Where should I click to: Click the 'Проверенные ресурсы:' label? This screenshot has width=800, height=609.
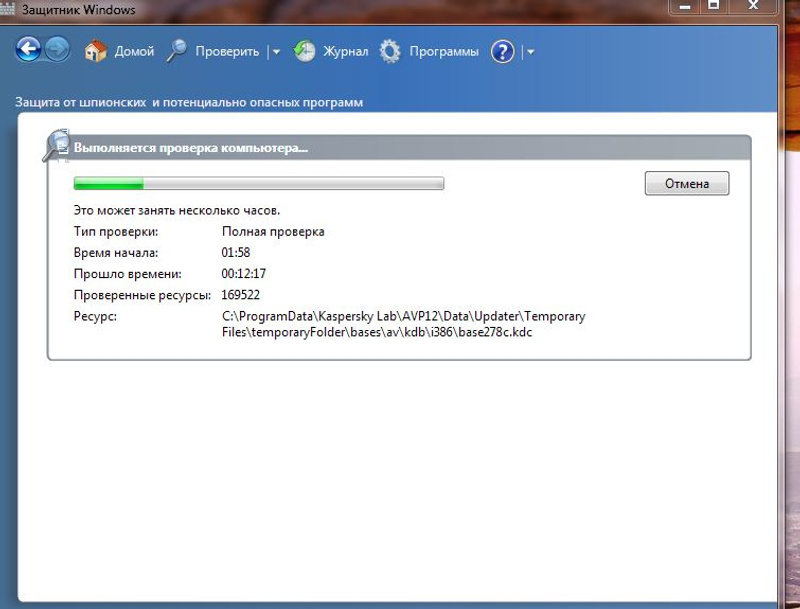(x=142, y=295)
